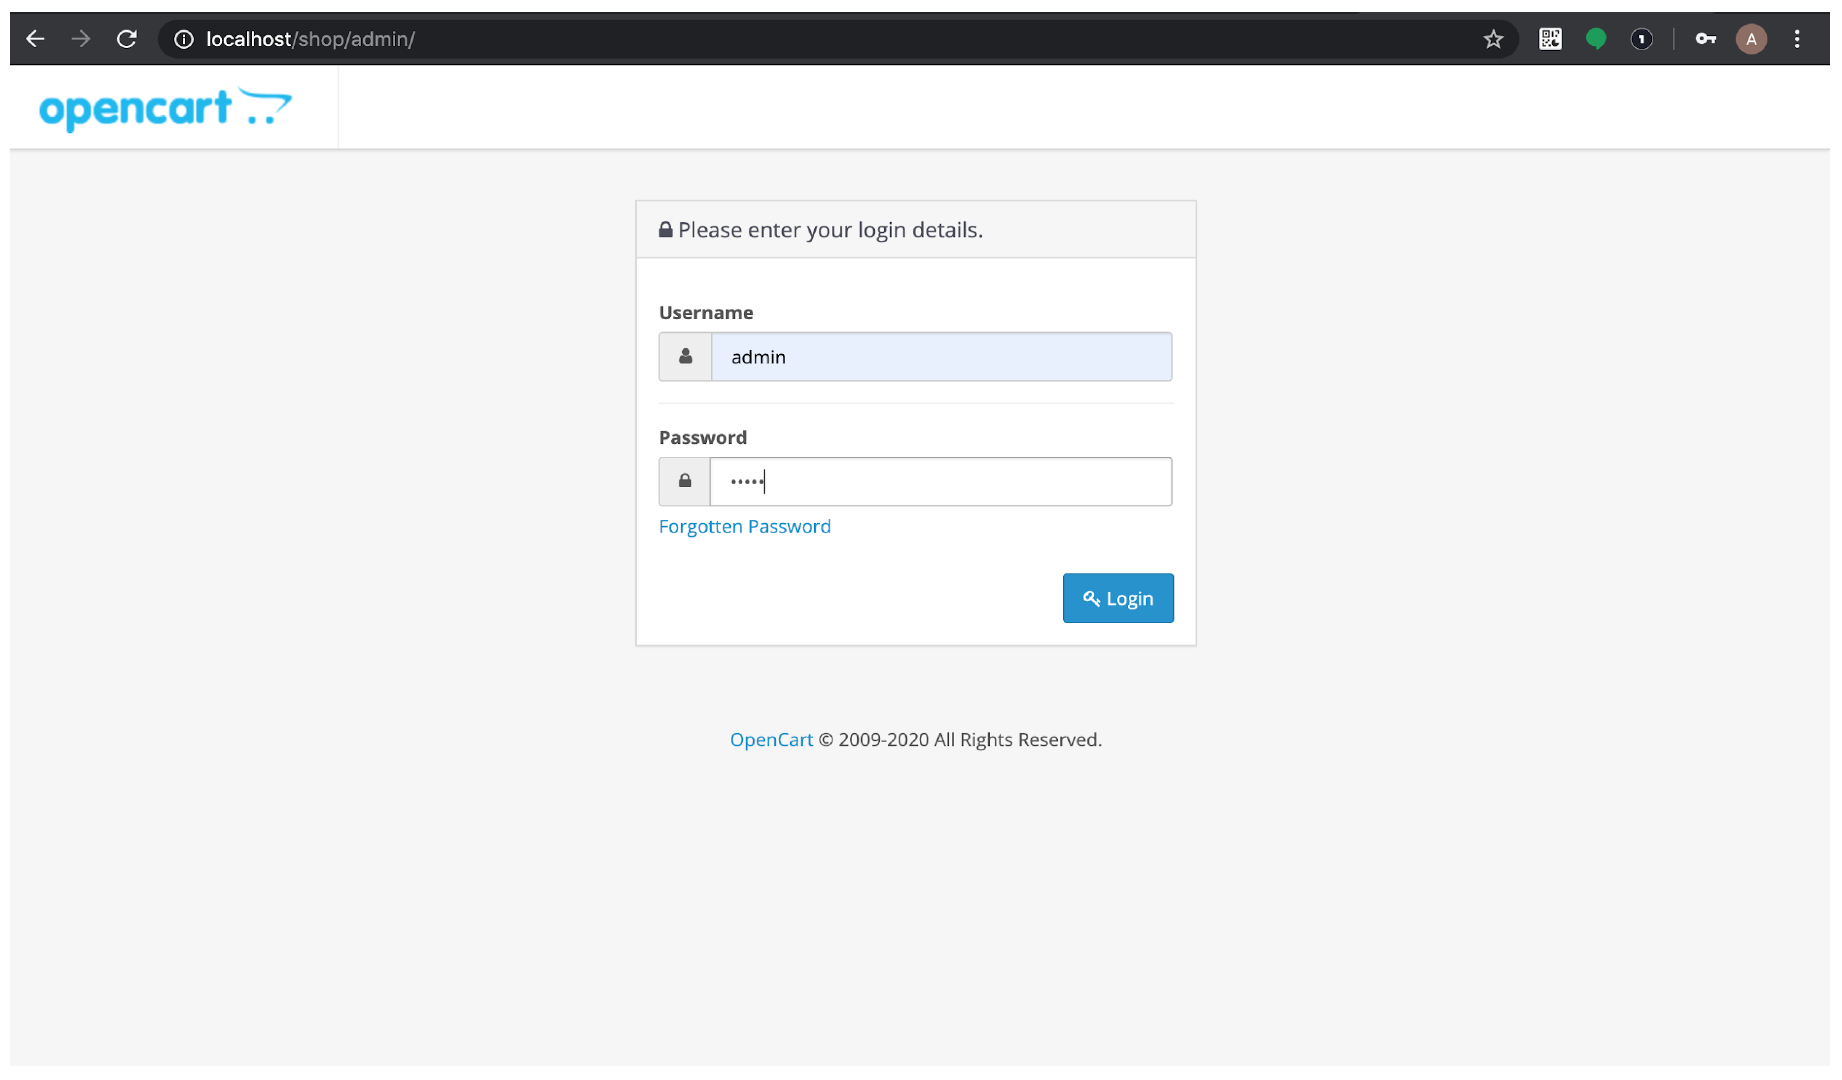The width and height of the screenshot is (1842, 1080).
Task: Open the QR code extension icon
Action: 1550,39
